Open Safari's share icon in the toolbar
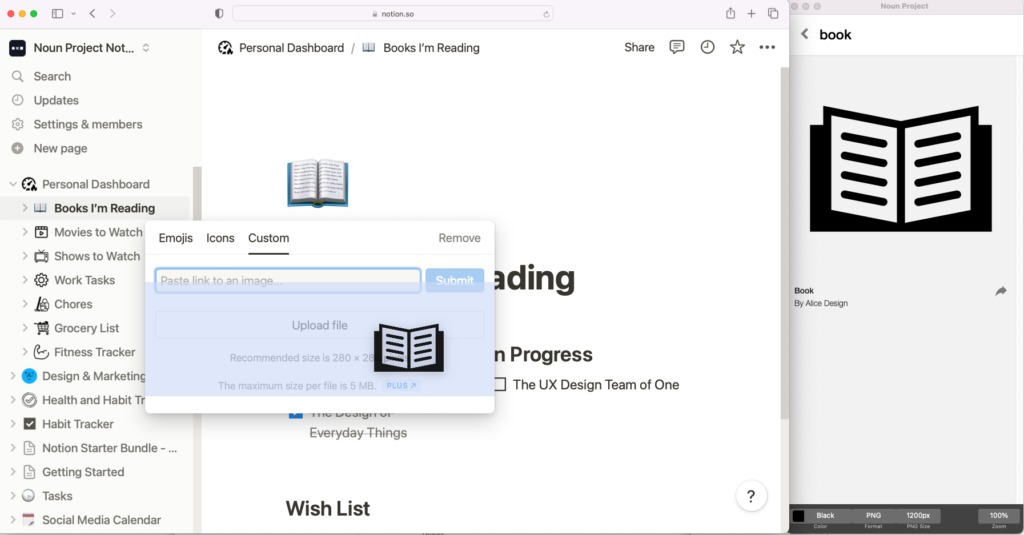 pyautogui.click(x=730, y=13)
